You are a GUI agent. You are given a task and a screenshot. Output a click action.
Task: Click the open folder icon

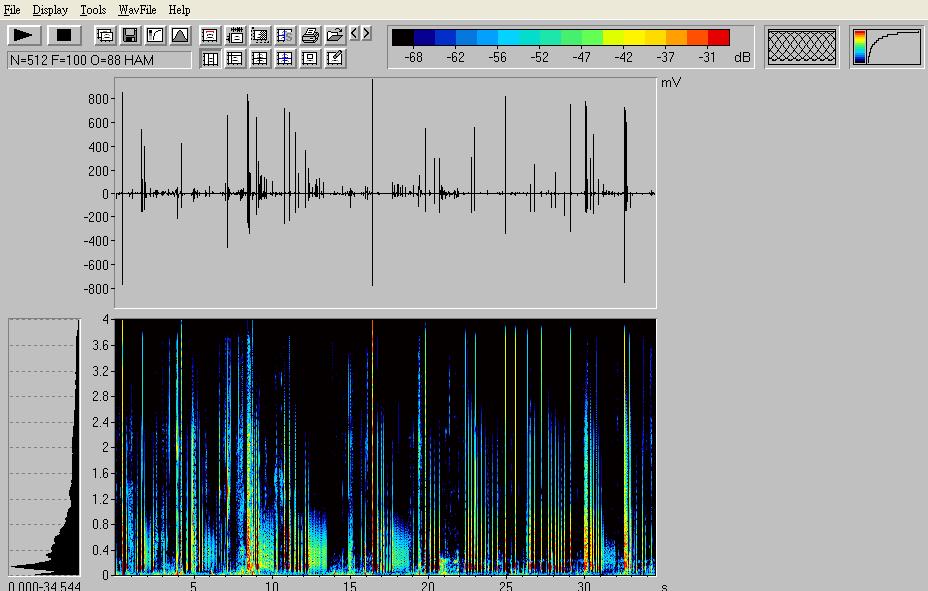335,35
